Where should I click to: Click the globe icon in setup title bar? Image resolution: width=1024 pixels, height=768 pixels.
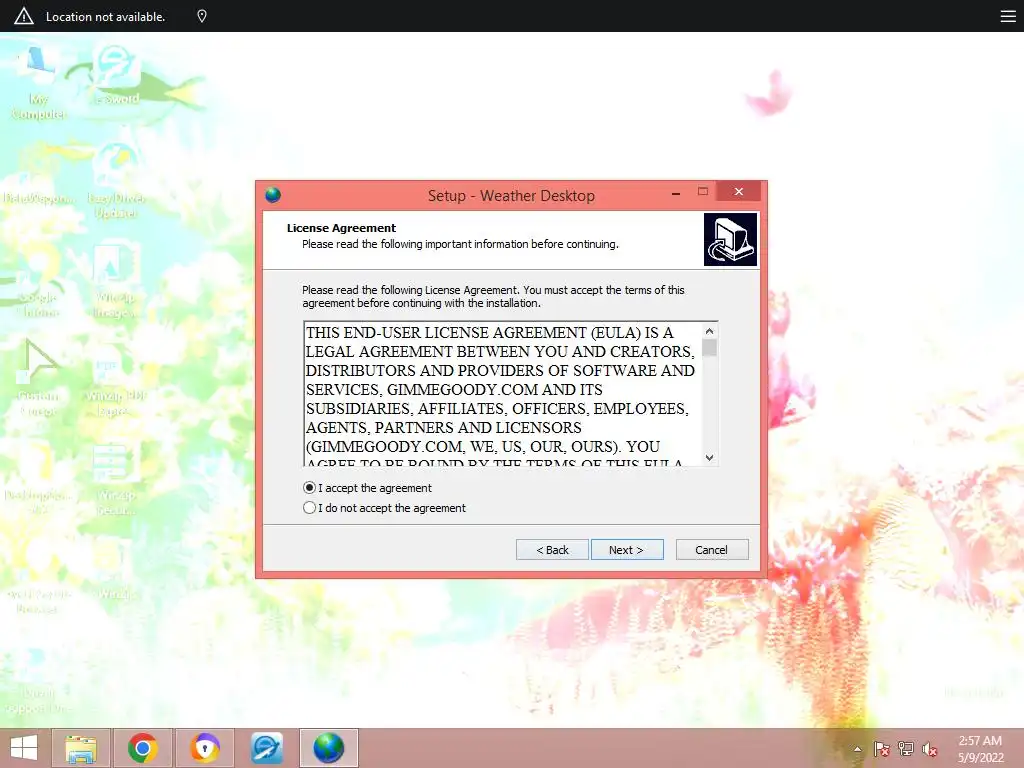click(273, 195)
